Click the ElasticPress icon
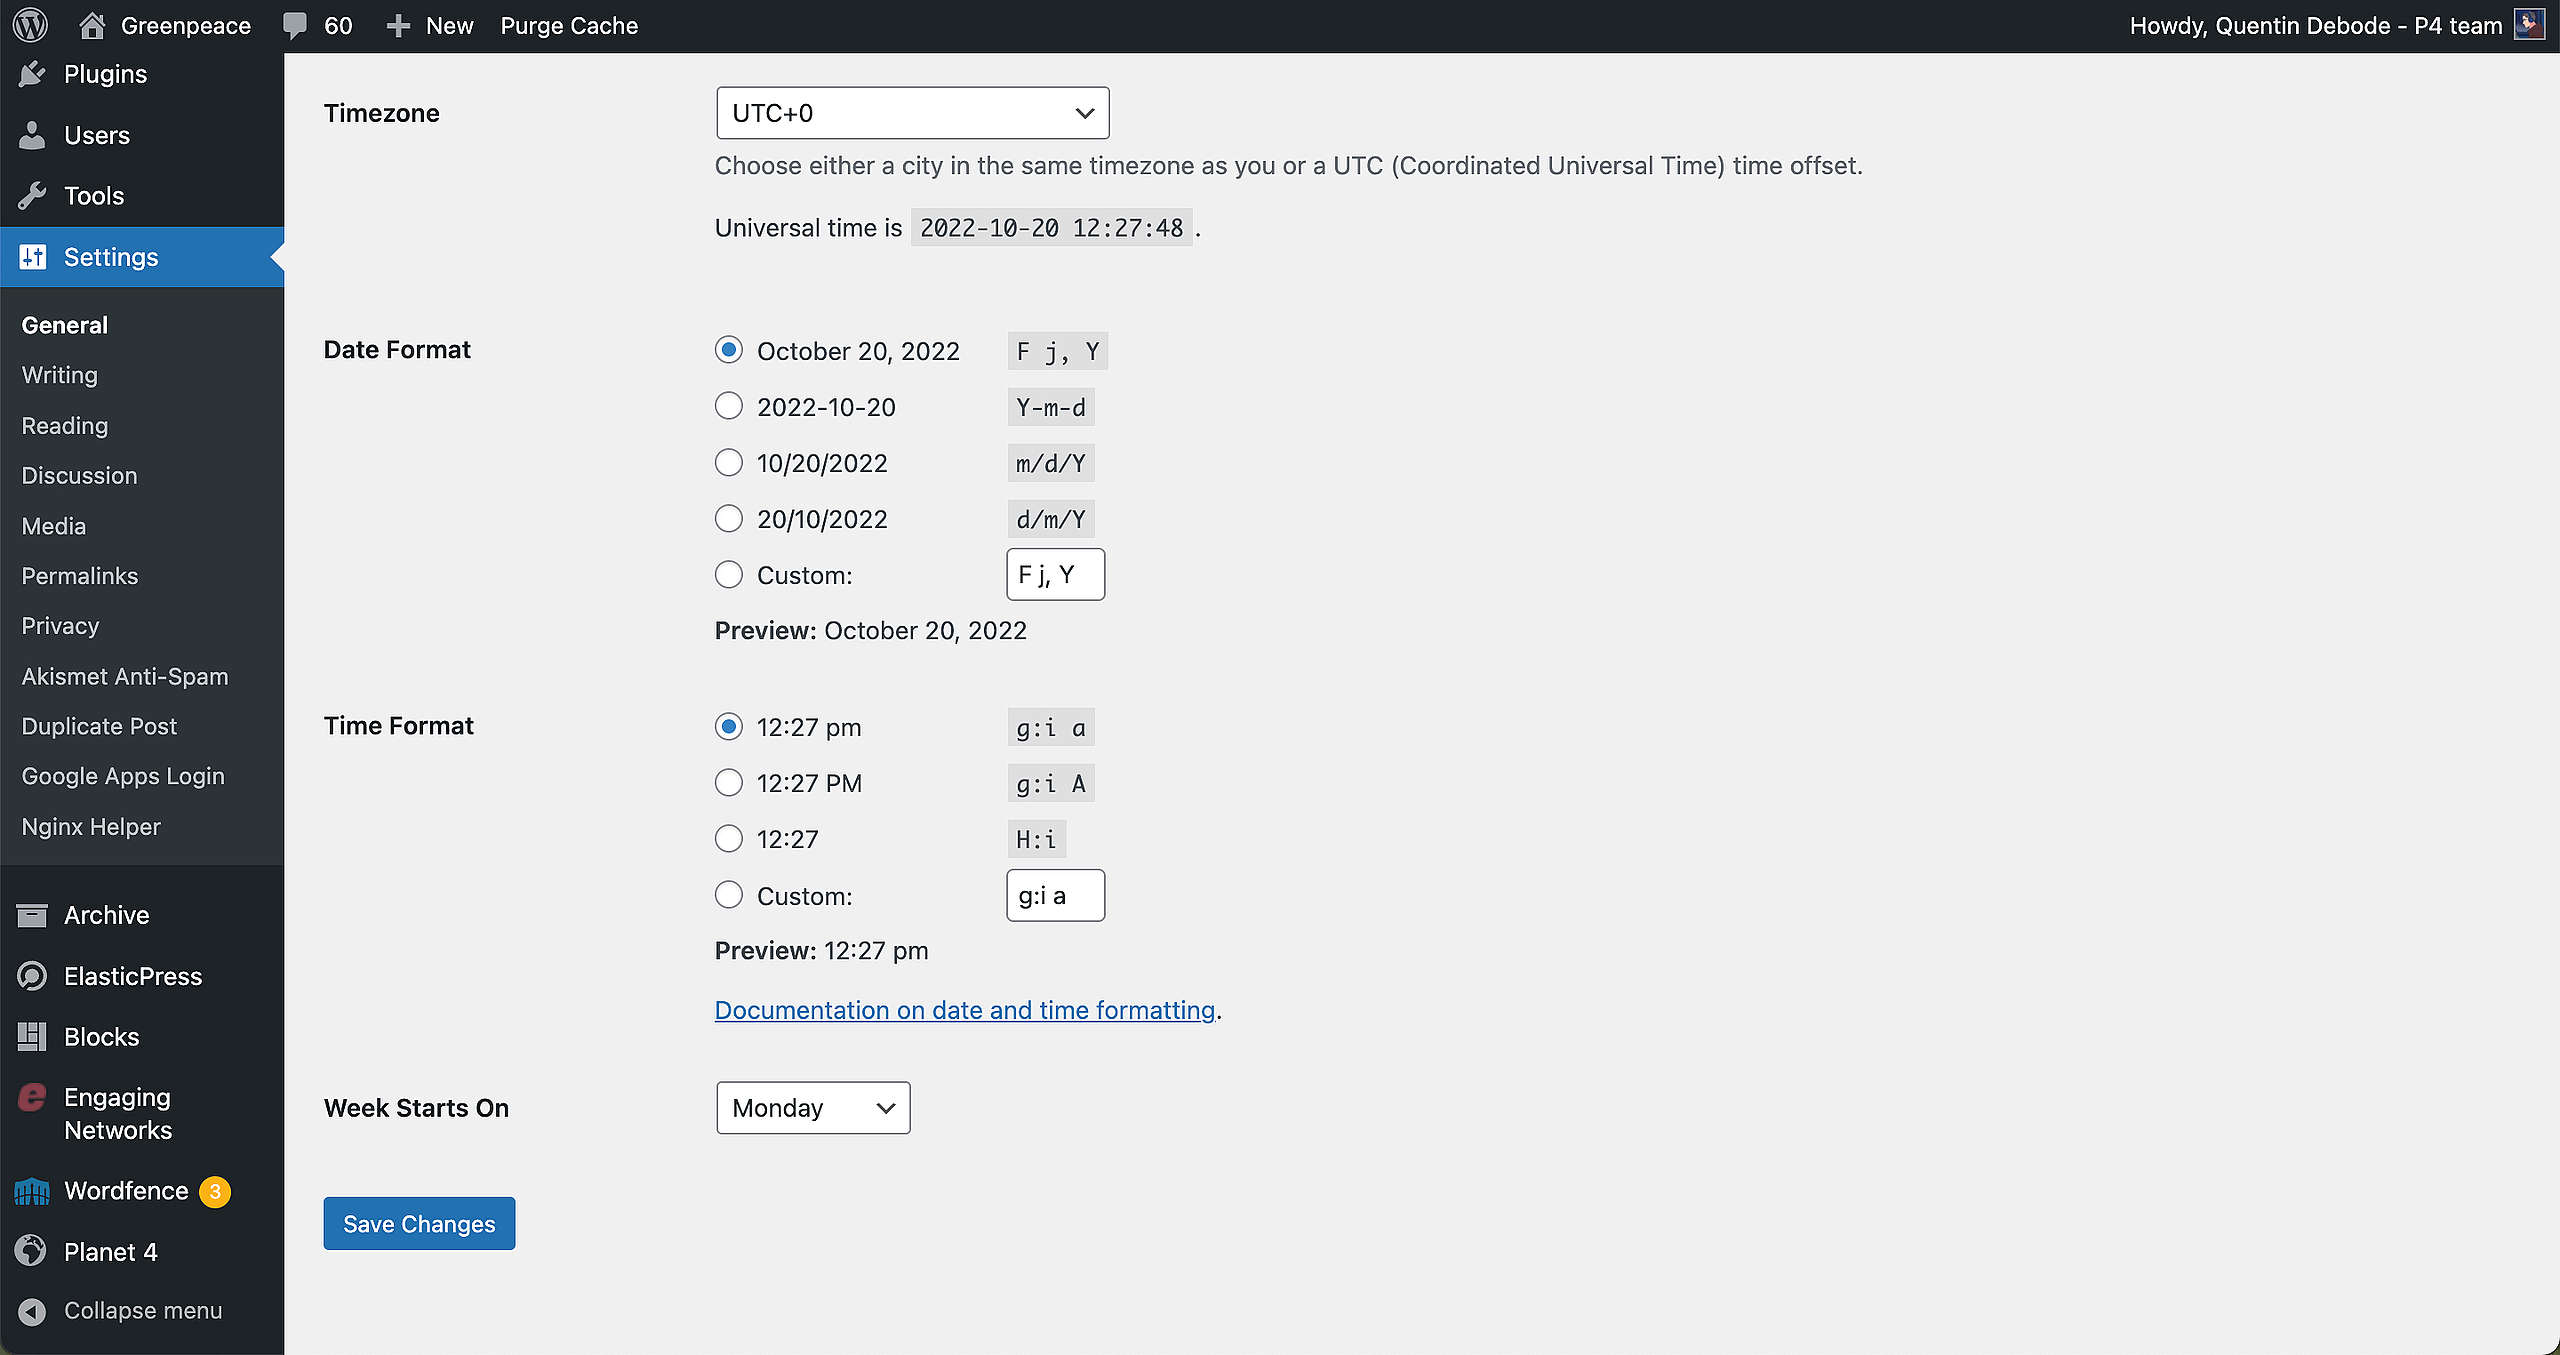 [x=32, y=976]
